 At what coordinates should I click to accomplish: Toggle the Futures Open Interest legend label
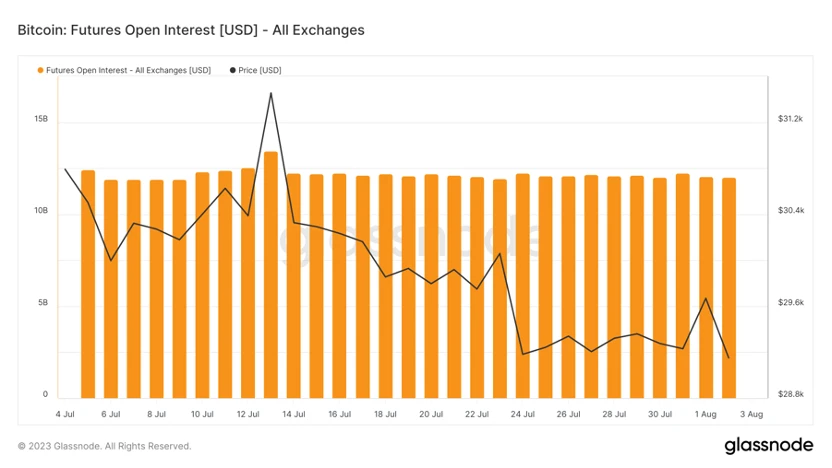128,71
